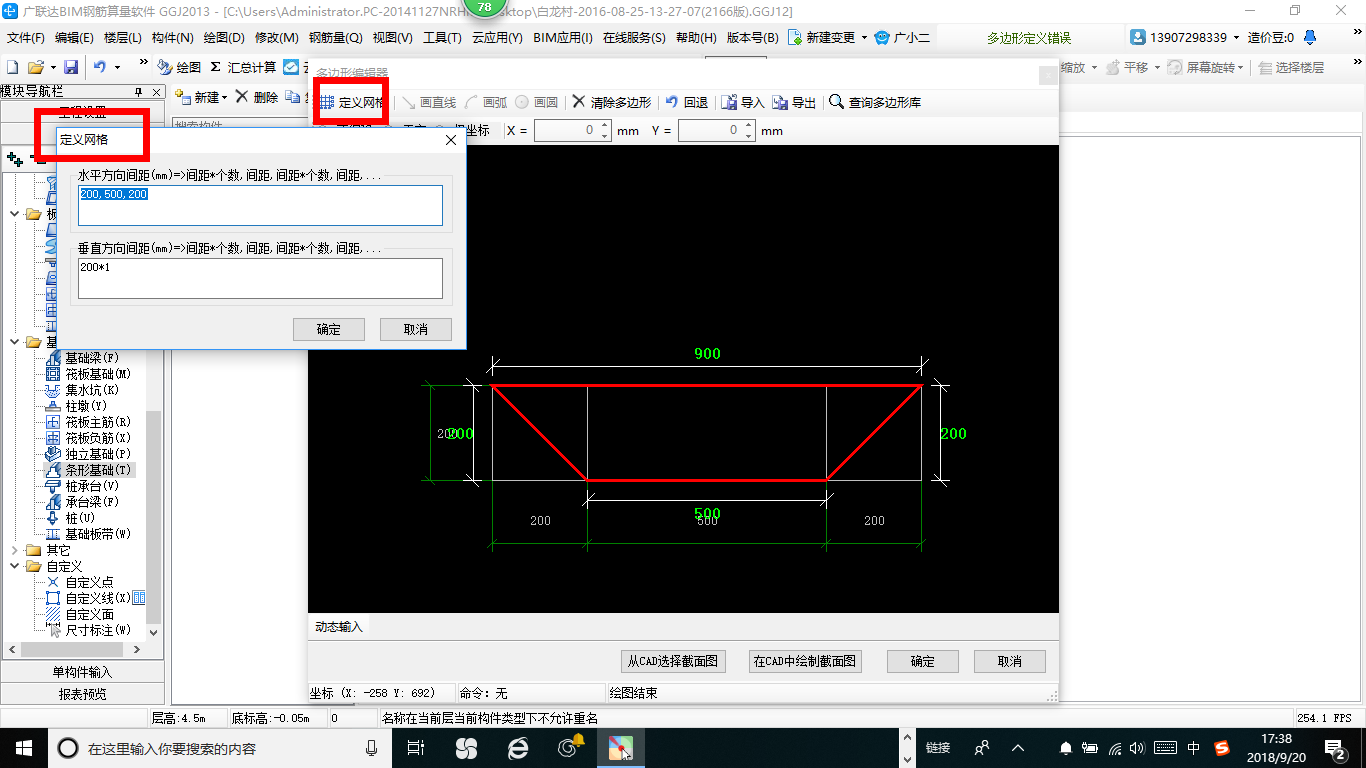Click the 广小二 assistant icon
Viewport: 1366px width, 768px height.
881,38
